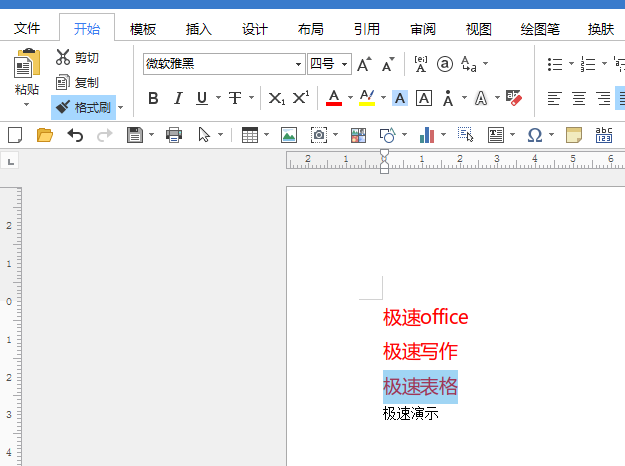The height and width of the screenshot is (466, 625).
Task: Open the File (文件) menu
Action: [x=27, y=29]
